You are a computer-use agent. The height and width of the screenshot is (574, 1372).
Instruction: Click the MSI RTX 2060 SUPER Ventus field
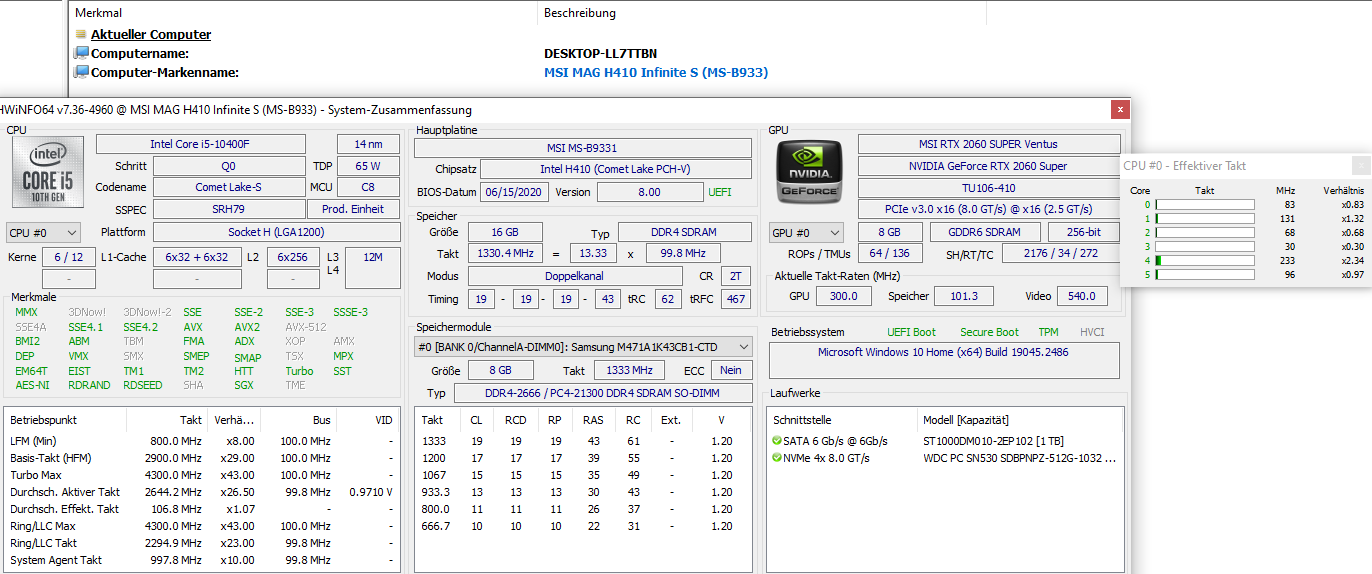coord(988,144)
